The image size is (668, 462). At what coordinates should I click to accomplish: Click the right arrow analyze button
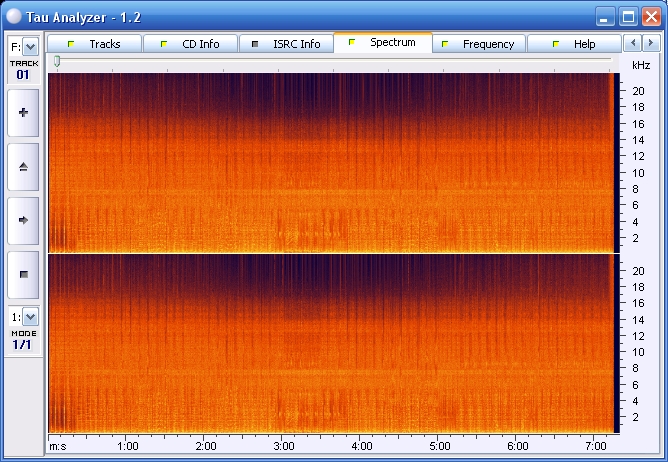pos(23,219)
